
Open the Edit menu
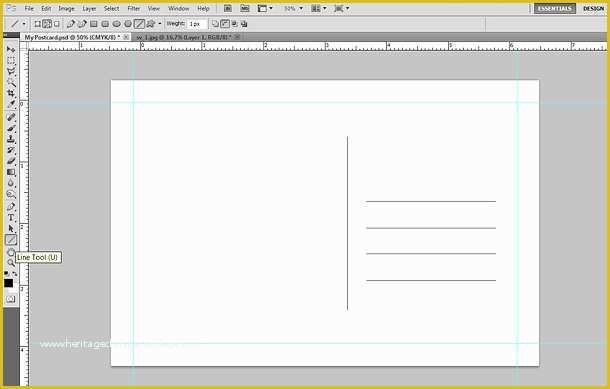tap(46, 8)
